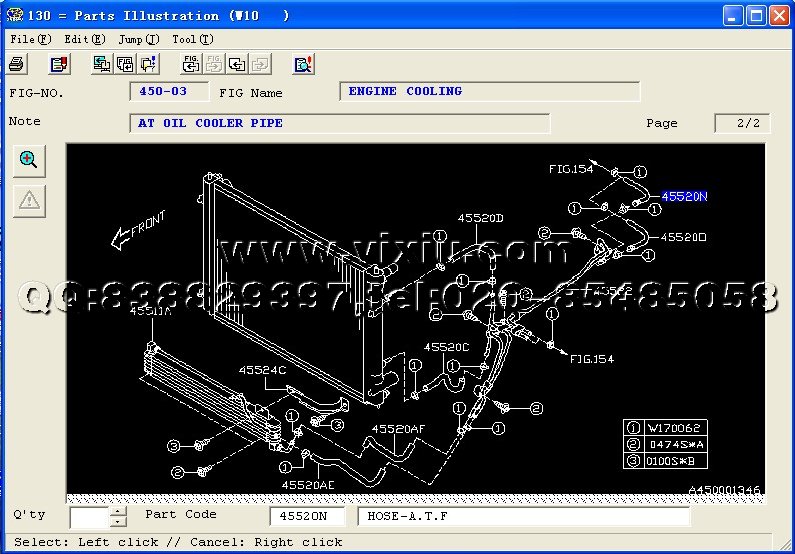Click the Q'ty input field

(x=89, y=517)
